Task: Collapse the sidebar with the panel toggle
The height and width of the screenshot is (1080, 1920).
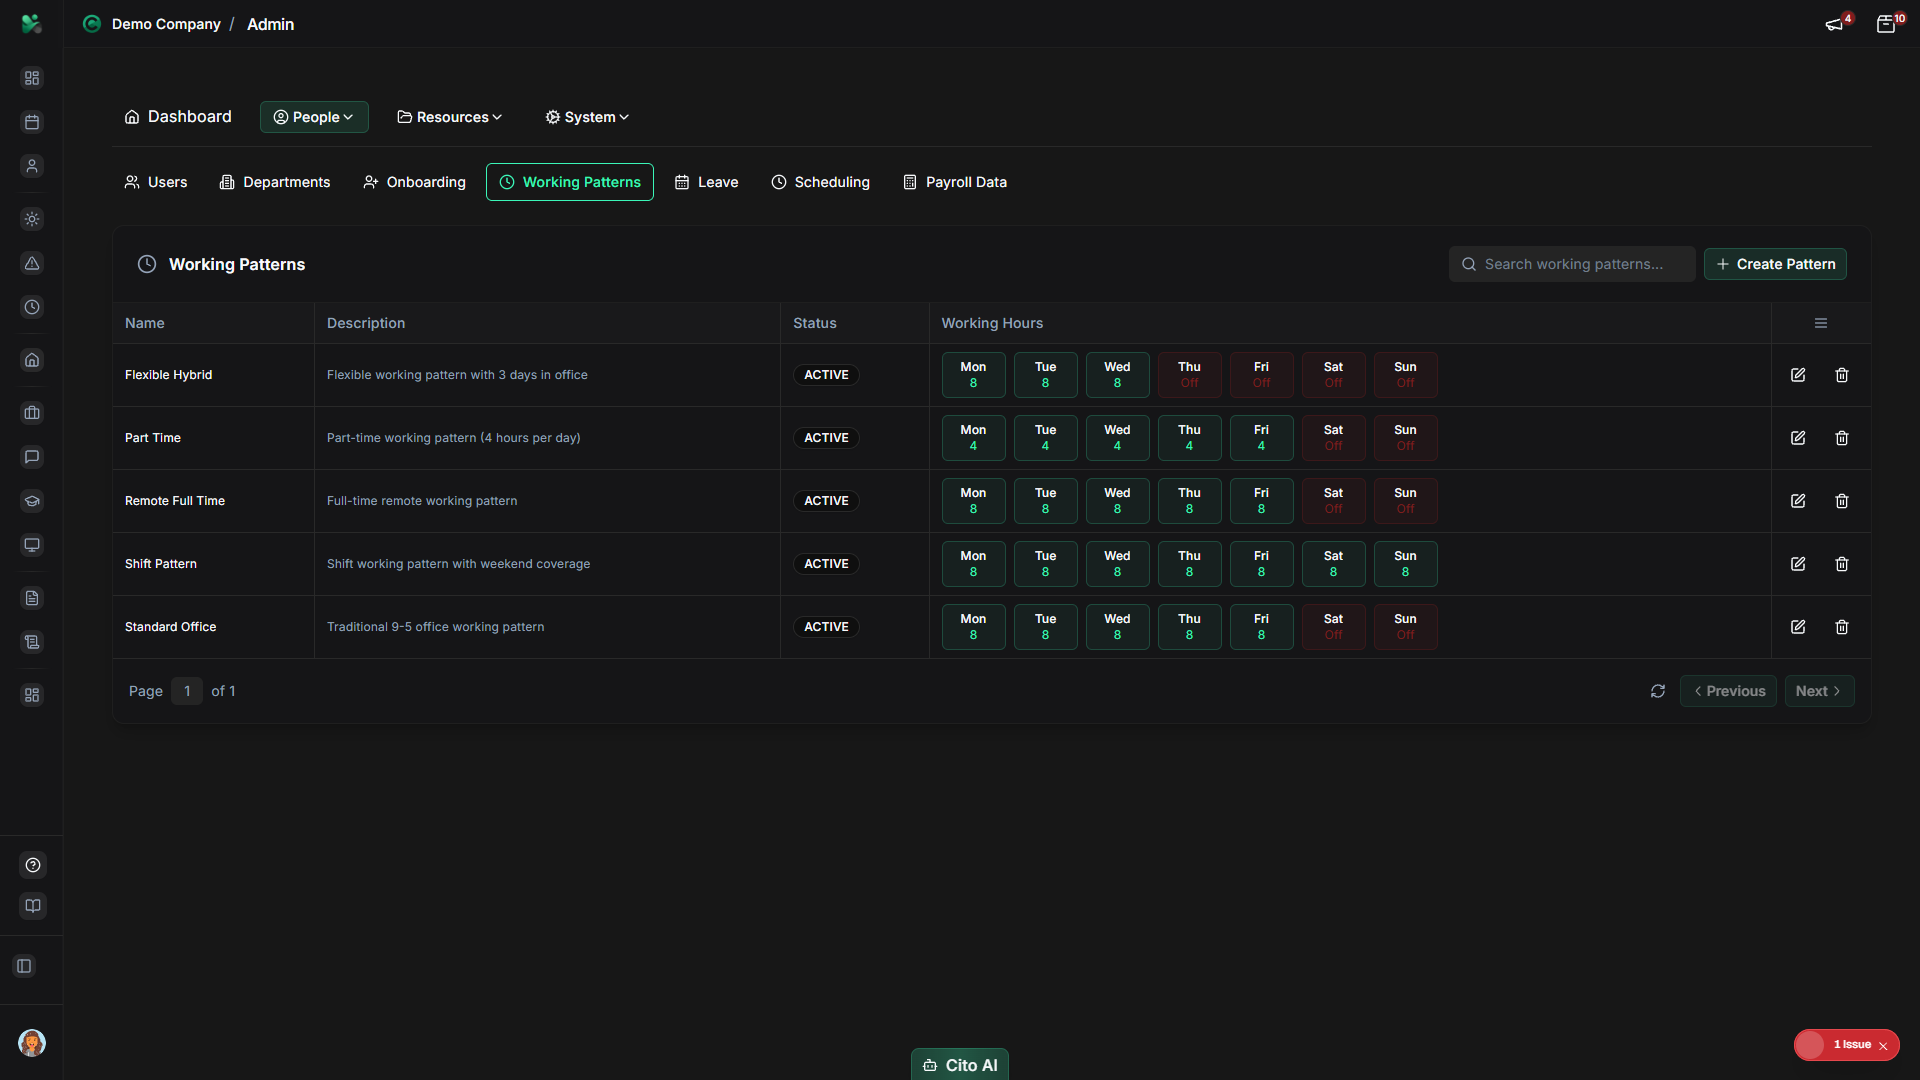Action: coord(24,966)
